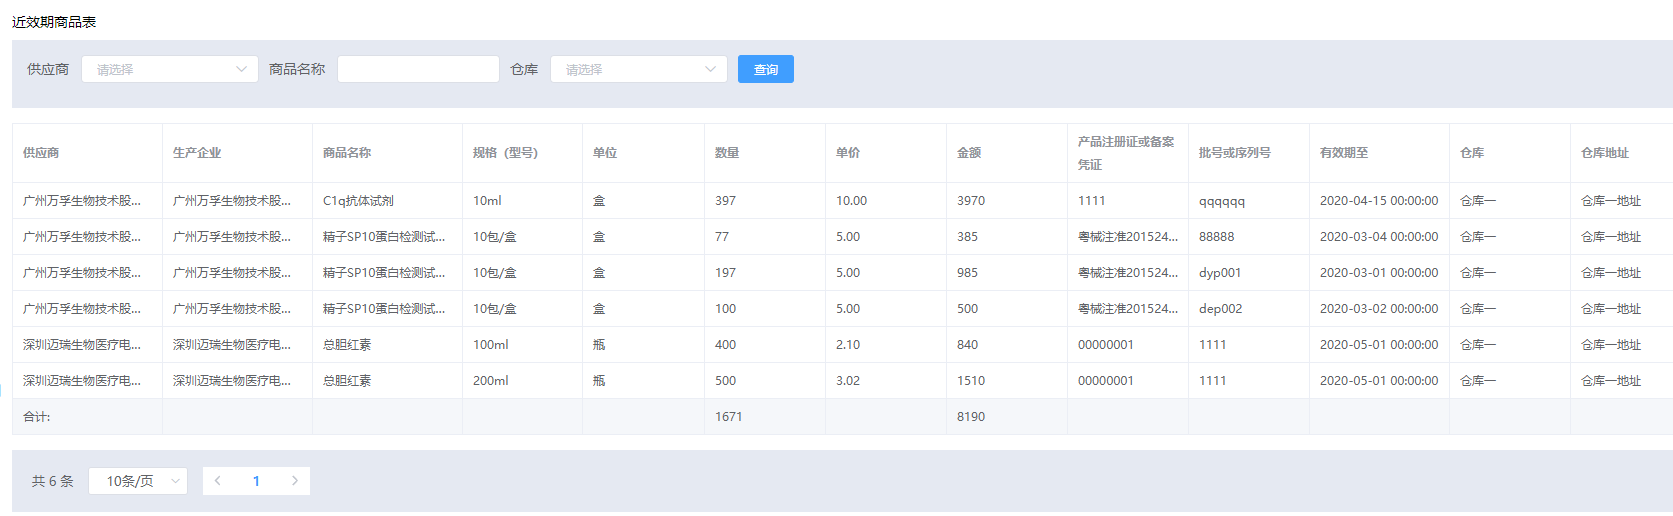The height and width of the screenshot is (516, 1673).
Task: Click the 商品名称 text input field
Action: (418, 69)
